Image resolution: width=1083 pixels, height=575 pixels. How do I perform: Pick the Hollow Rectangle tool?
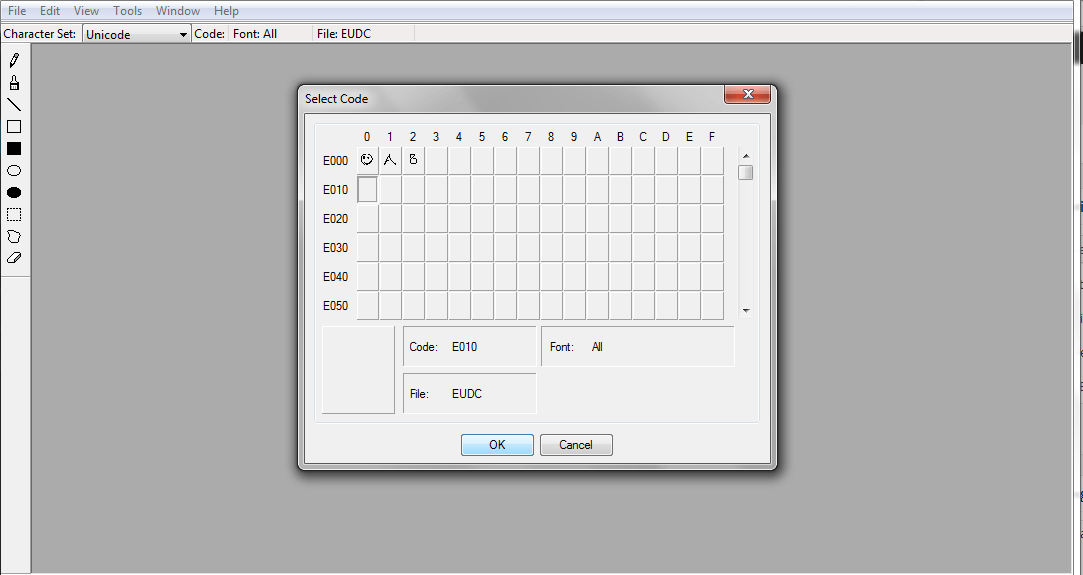(x=14, y=126)
